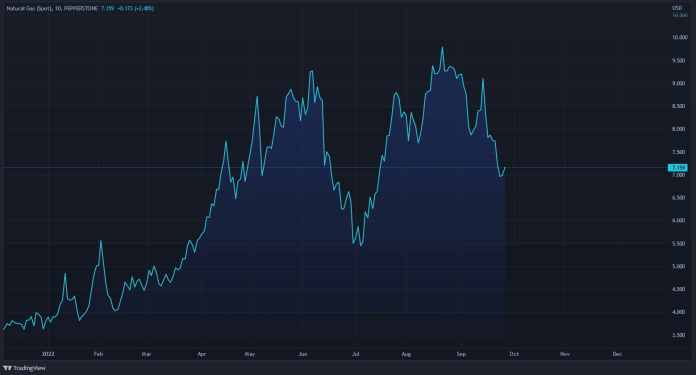The width and height of the screenshot is (696, 375).
Task: Click the Natural Gas (Spot) symbol title
Action: (x=29, y=8)
